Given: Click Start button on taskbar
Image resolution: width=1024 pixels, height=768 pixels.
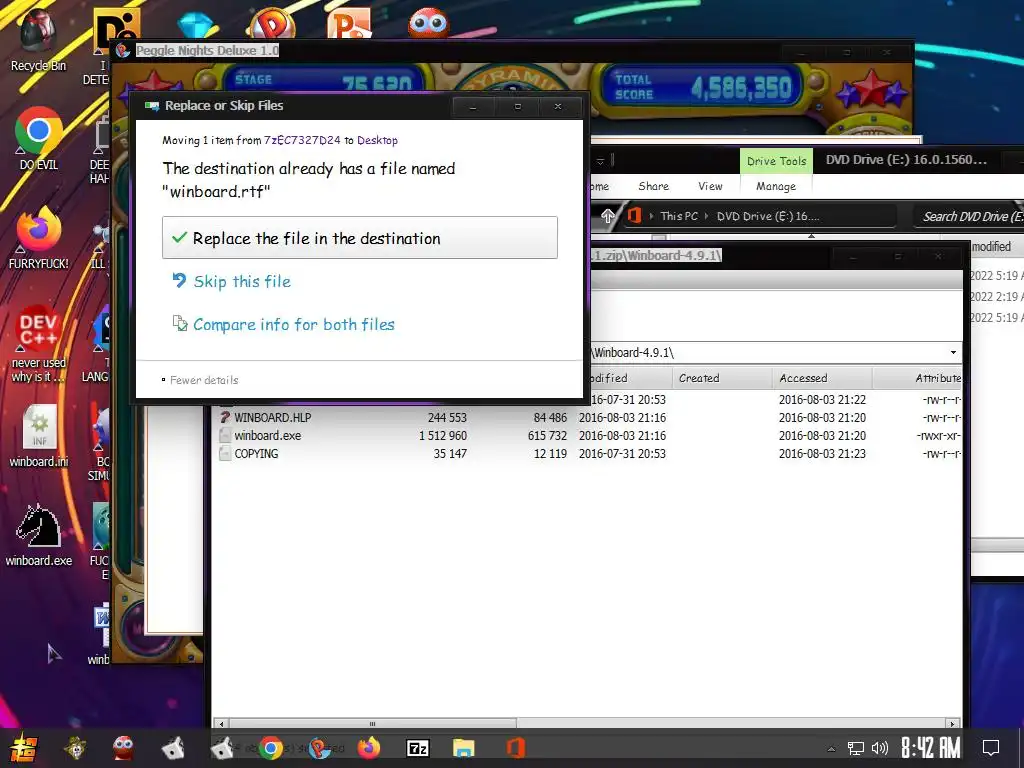Looking at the screenshot, I should pyautogui.click(x=24, y=748).
